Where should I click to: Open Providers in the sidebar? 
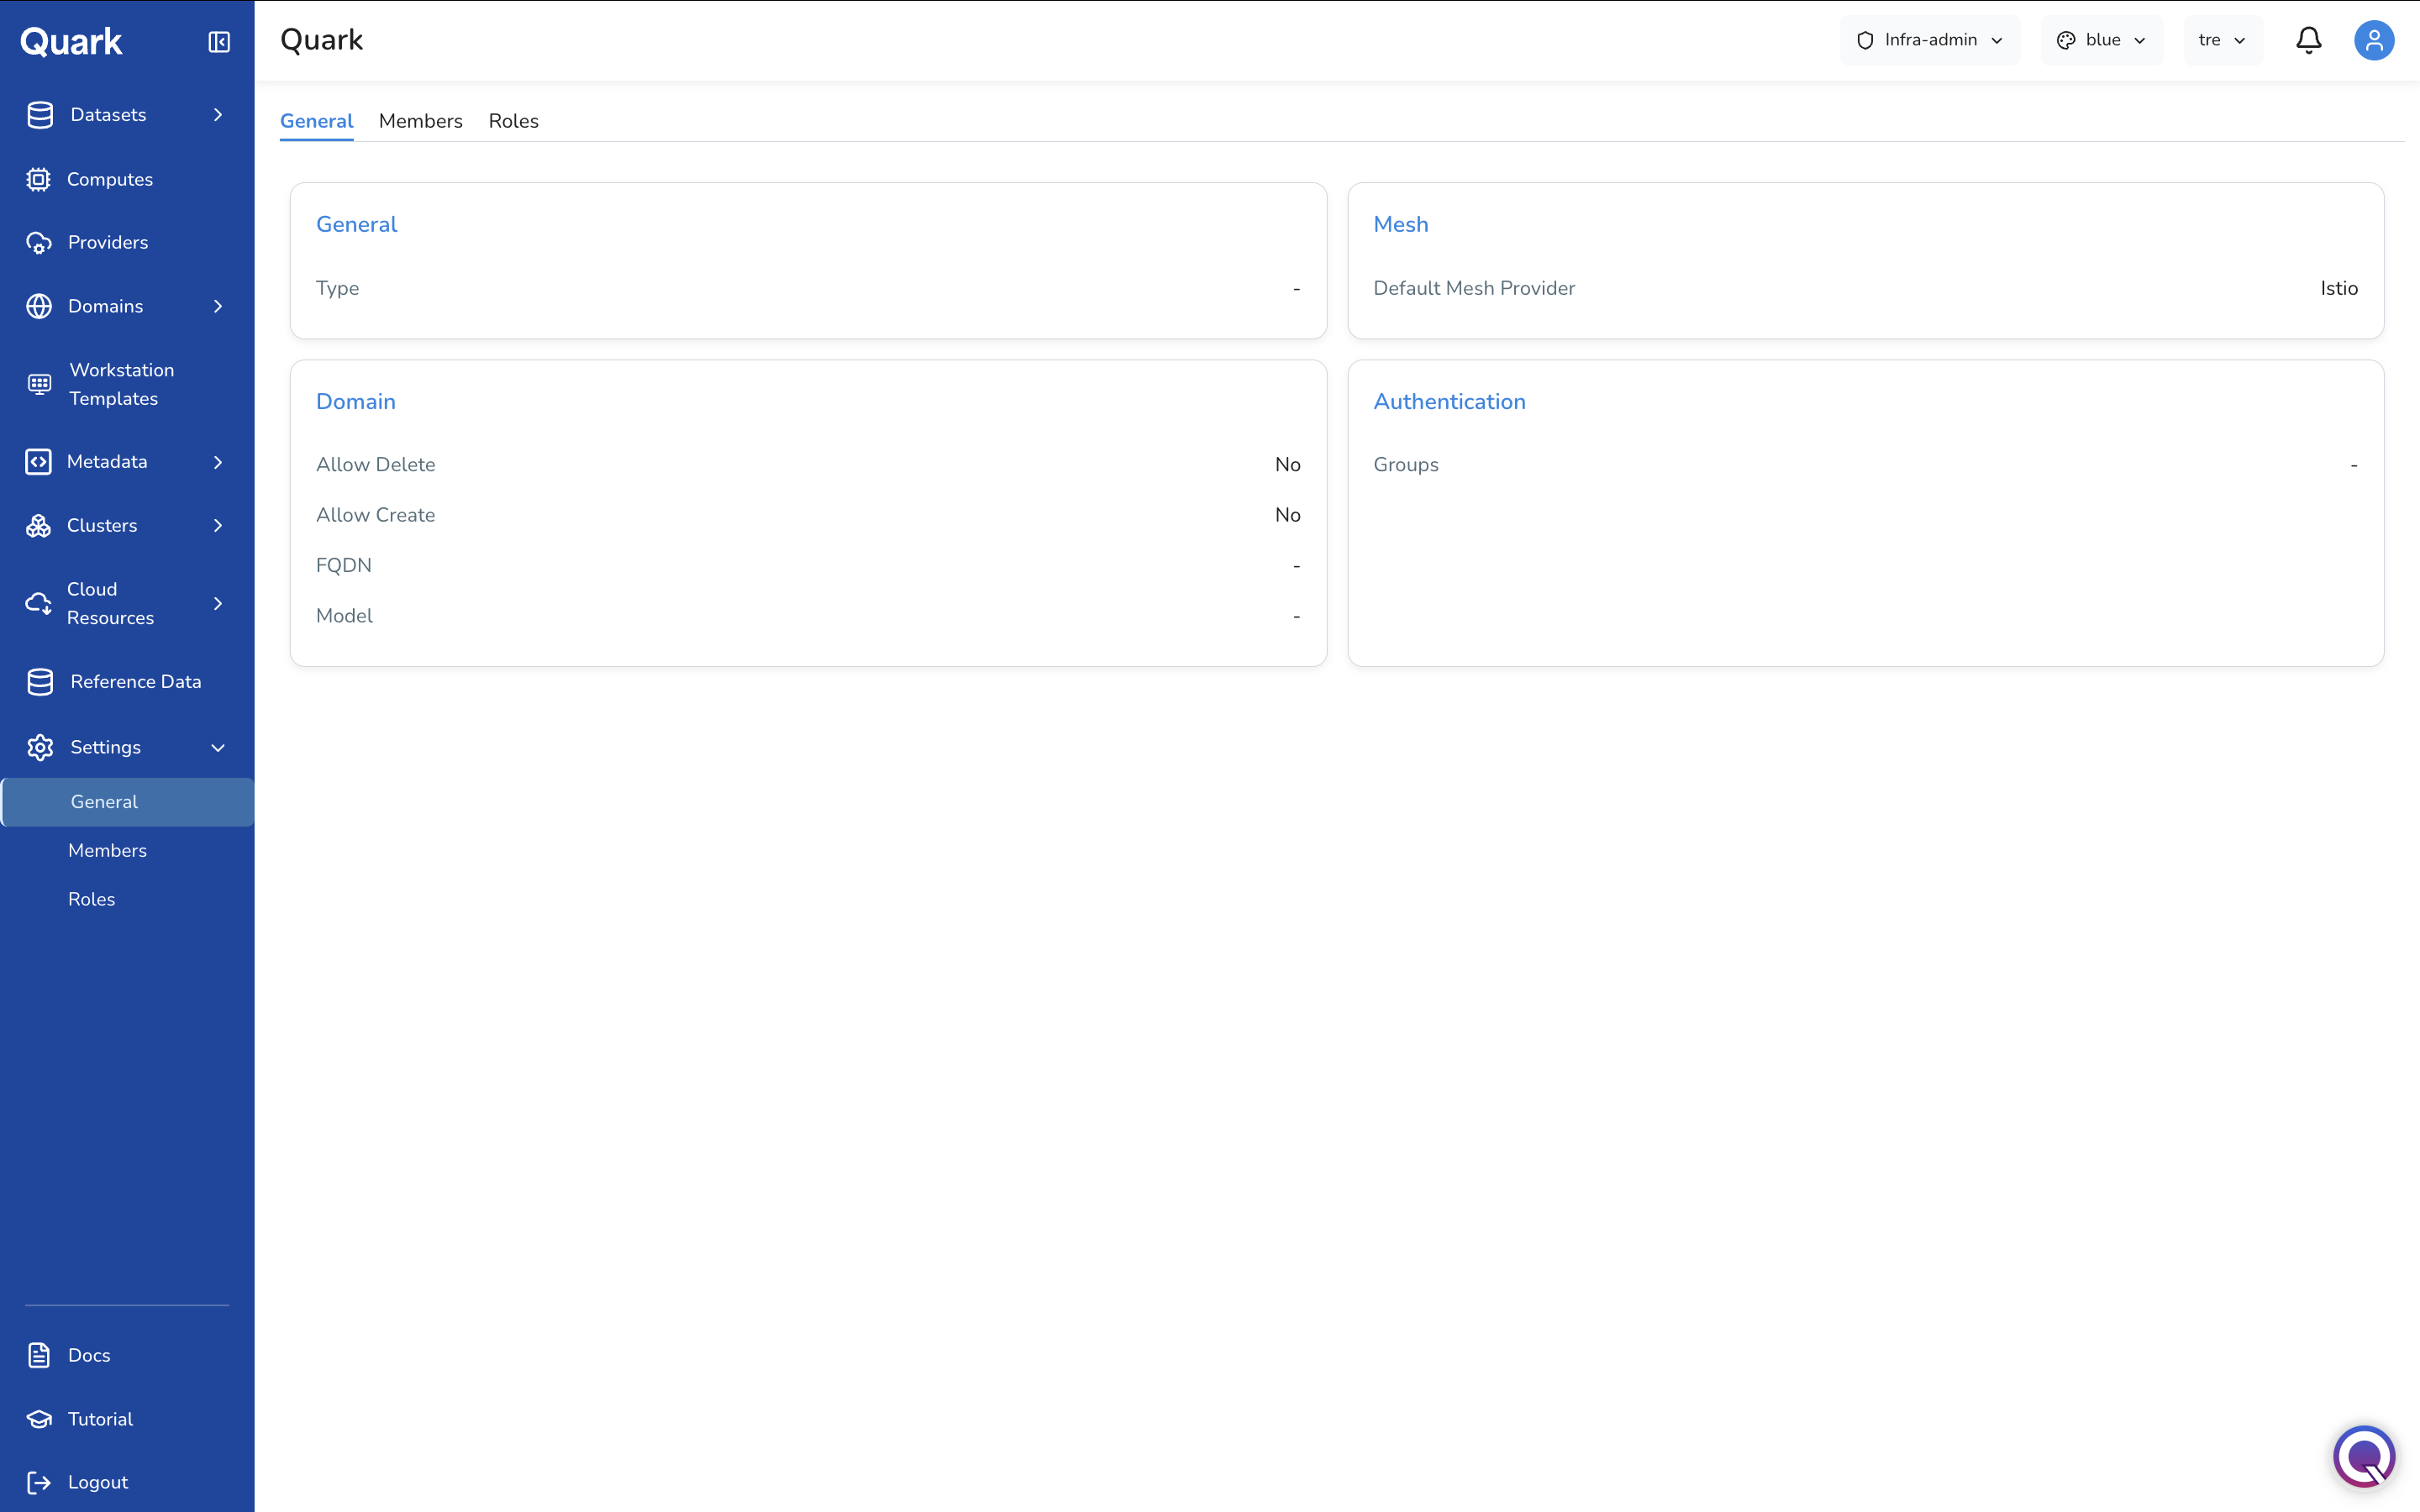point(108,243)
